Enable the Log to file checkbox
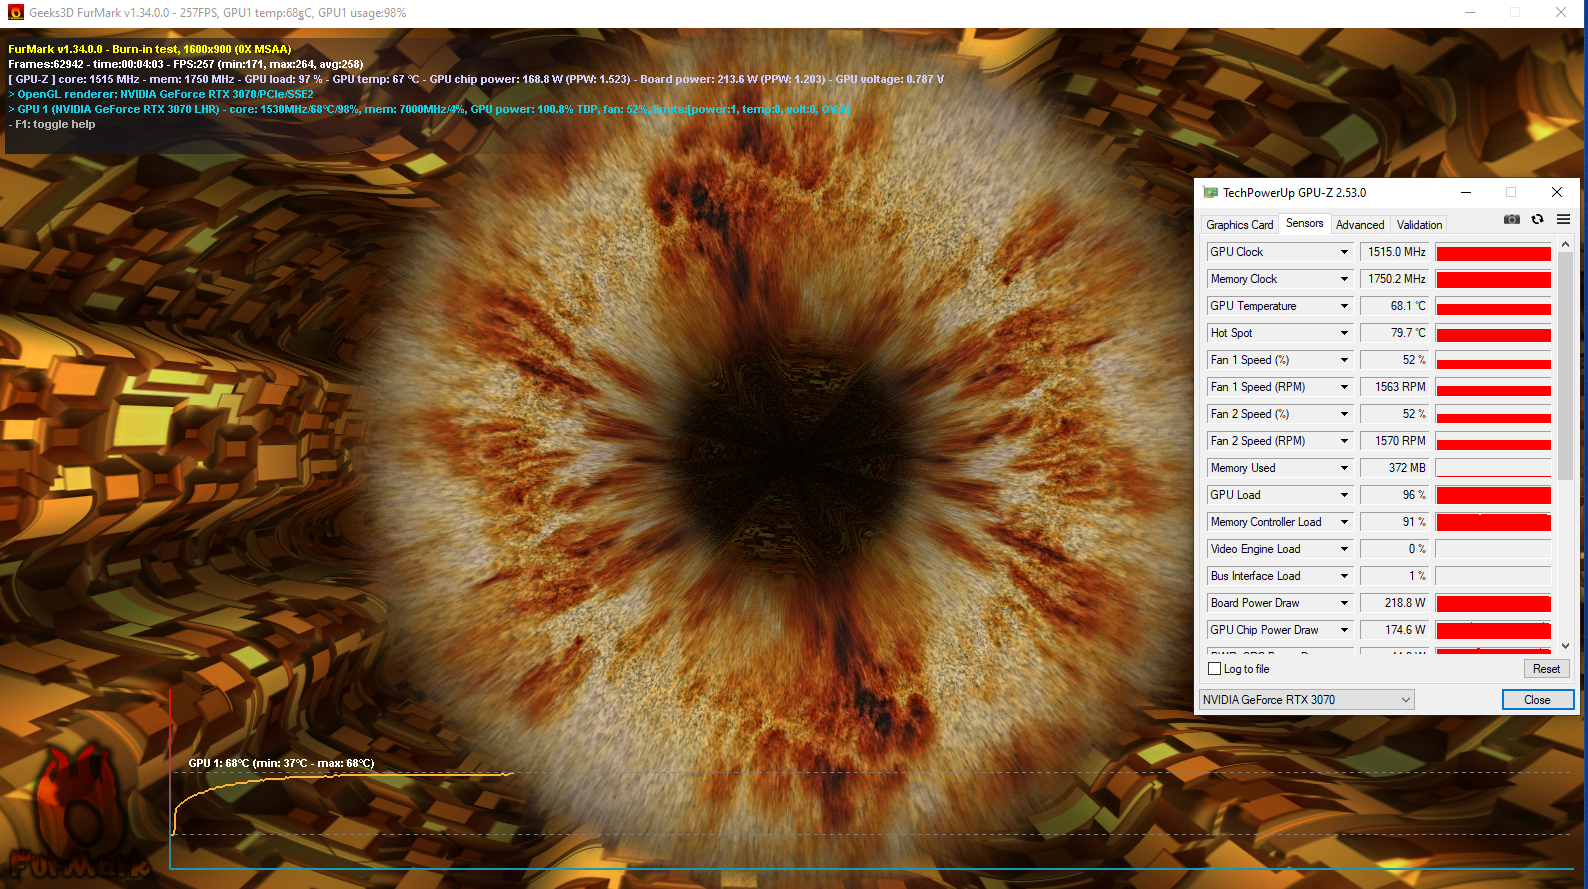Screen dimensions: 1588x889 tap(1215, 669)
